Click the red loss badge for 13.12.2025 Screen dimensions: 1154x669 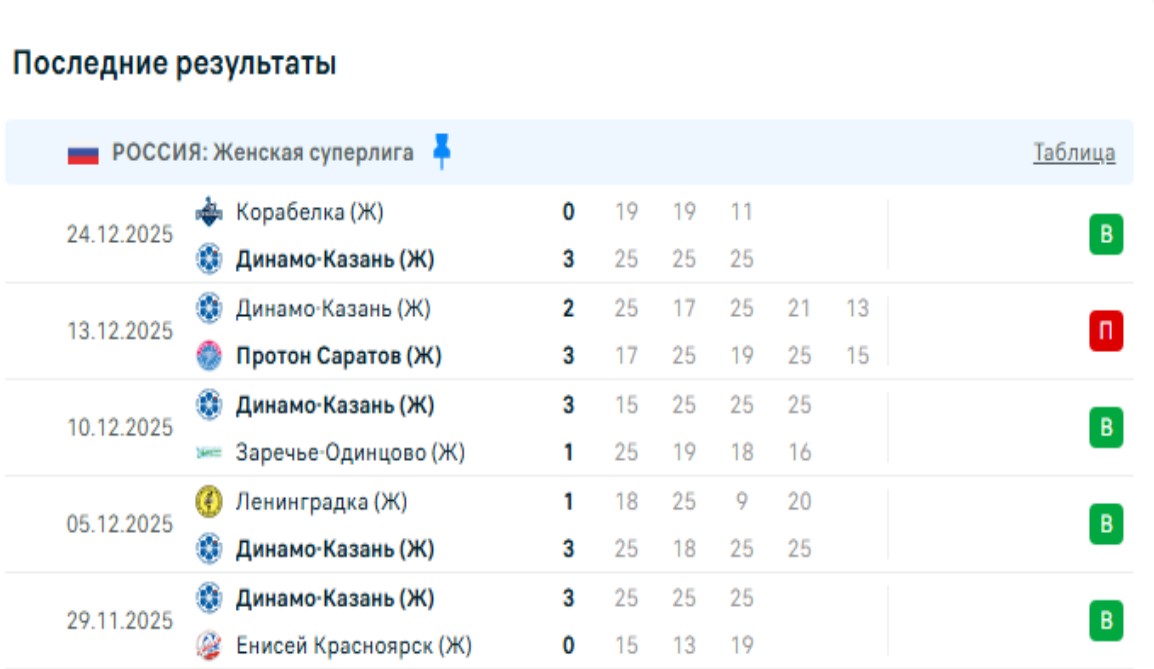pos(1106,332)
